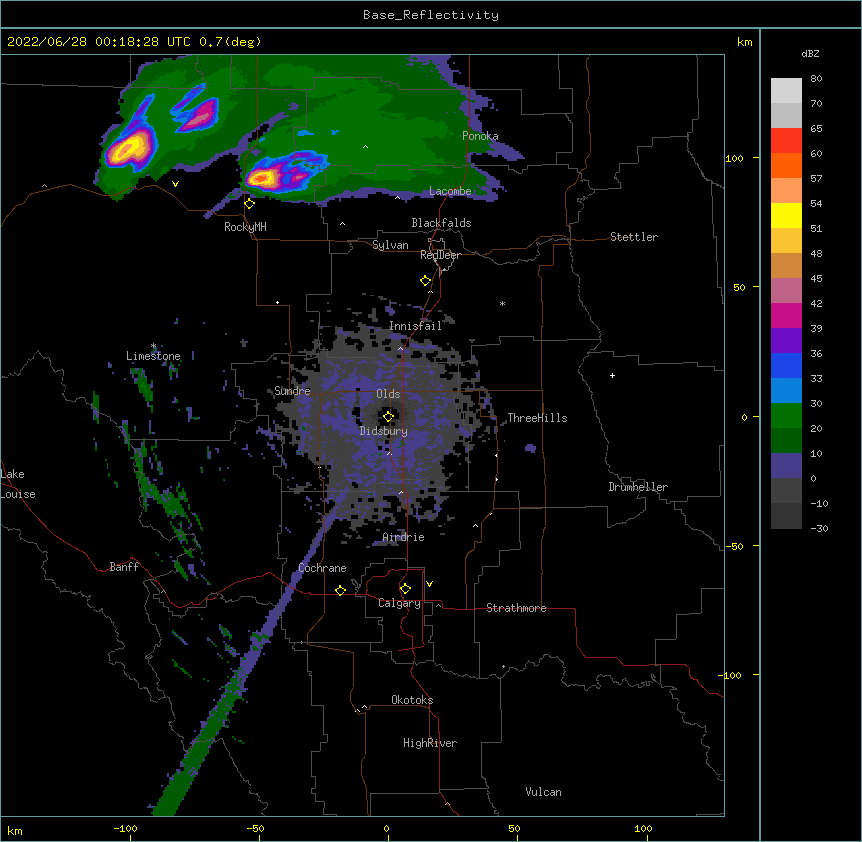Click the dBZ legend heading
This screenshot has height=842, width=862.
pyautogui.click(x=810, y=54)
